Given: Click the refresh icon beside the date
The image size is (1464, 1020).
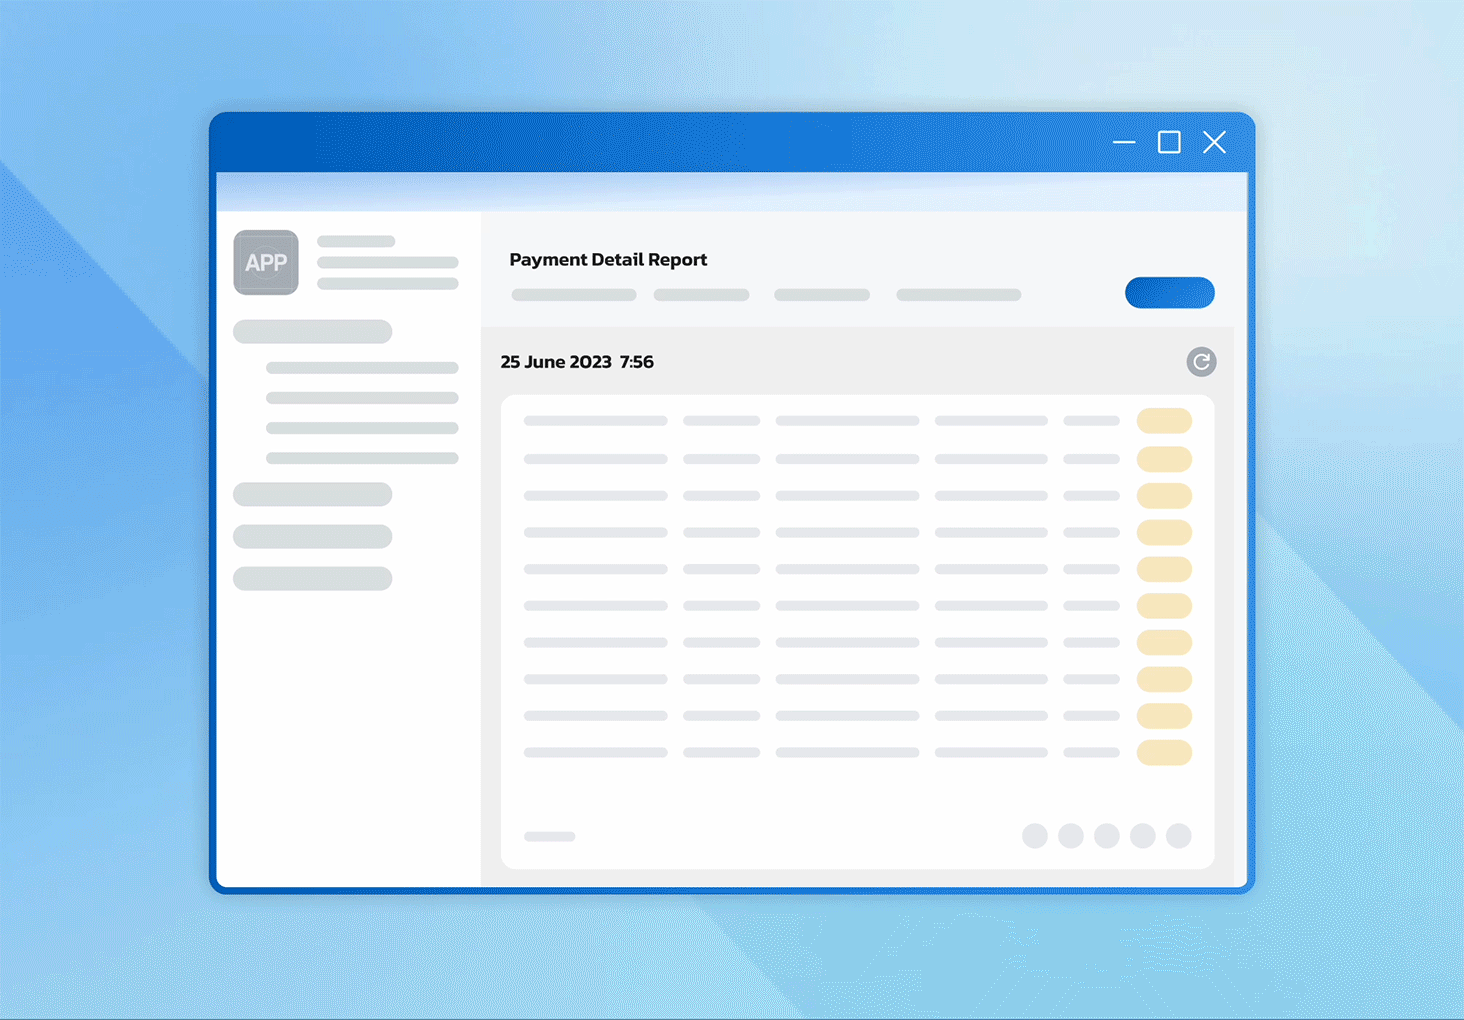Looking at the screenshot, I should [1201, 362].
